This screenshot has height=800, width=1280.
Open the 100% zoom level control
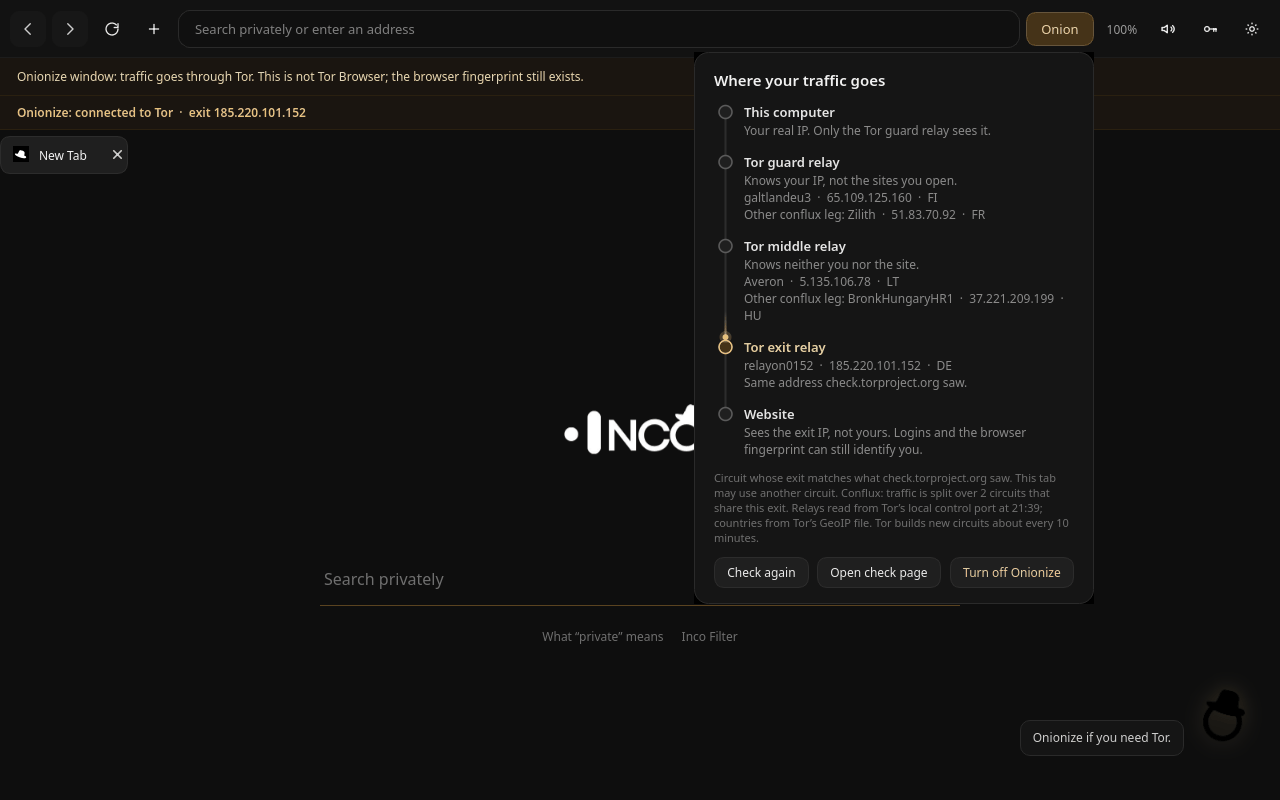[x=1122, y=29]
